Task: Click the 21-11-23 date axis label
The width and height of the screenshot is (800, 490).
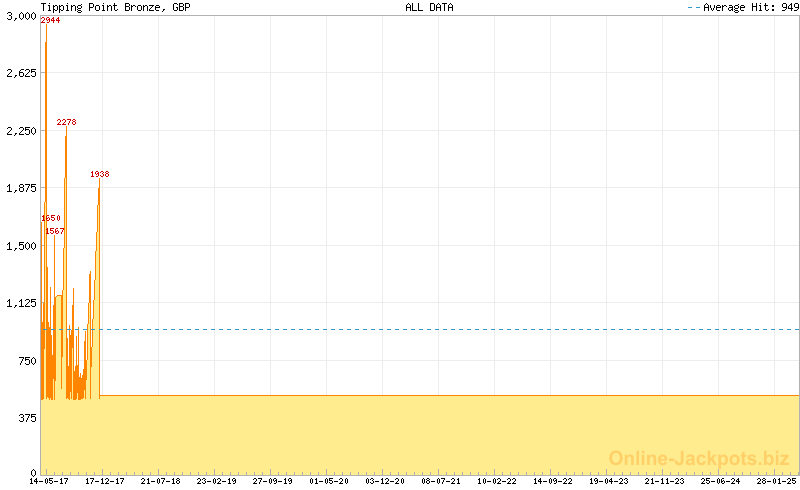Action: 665,481
